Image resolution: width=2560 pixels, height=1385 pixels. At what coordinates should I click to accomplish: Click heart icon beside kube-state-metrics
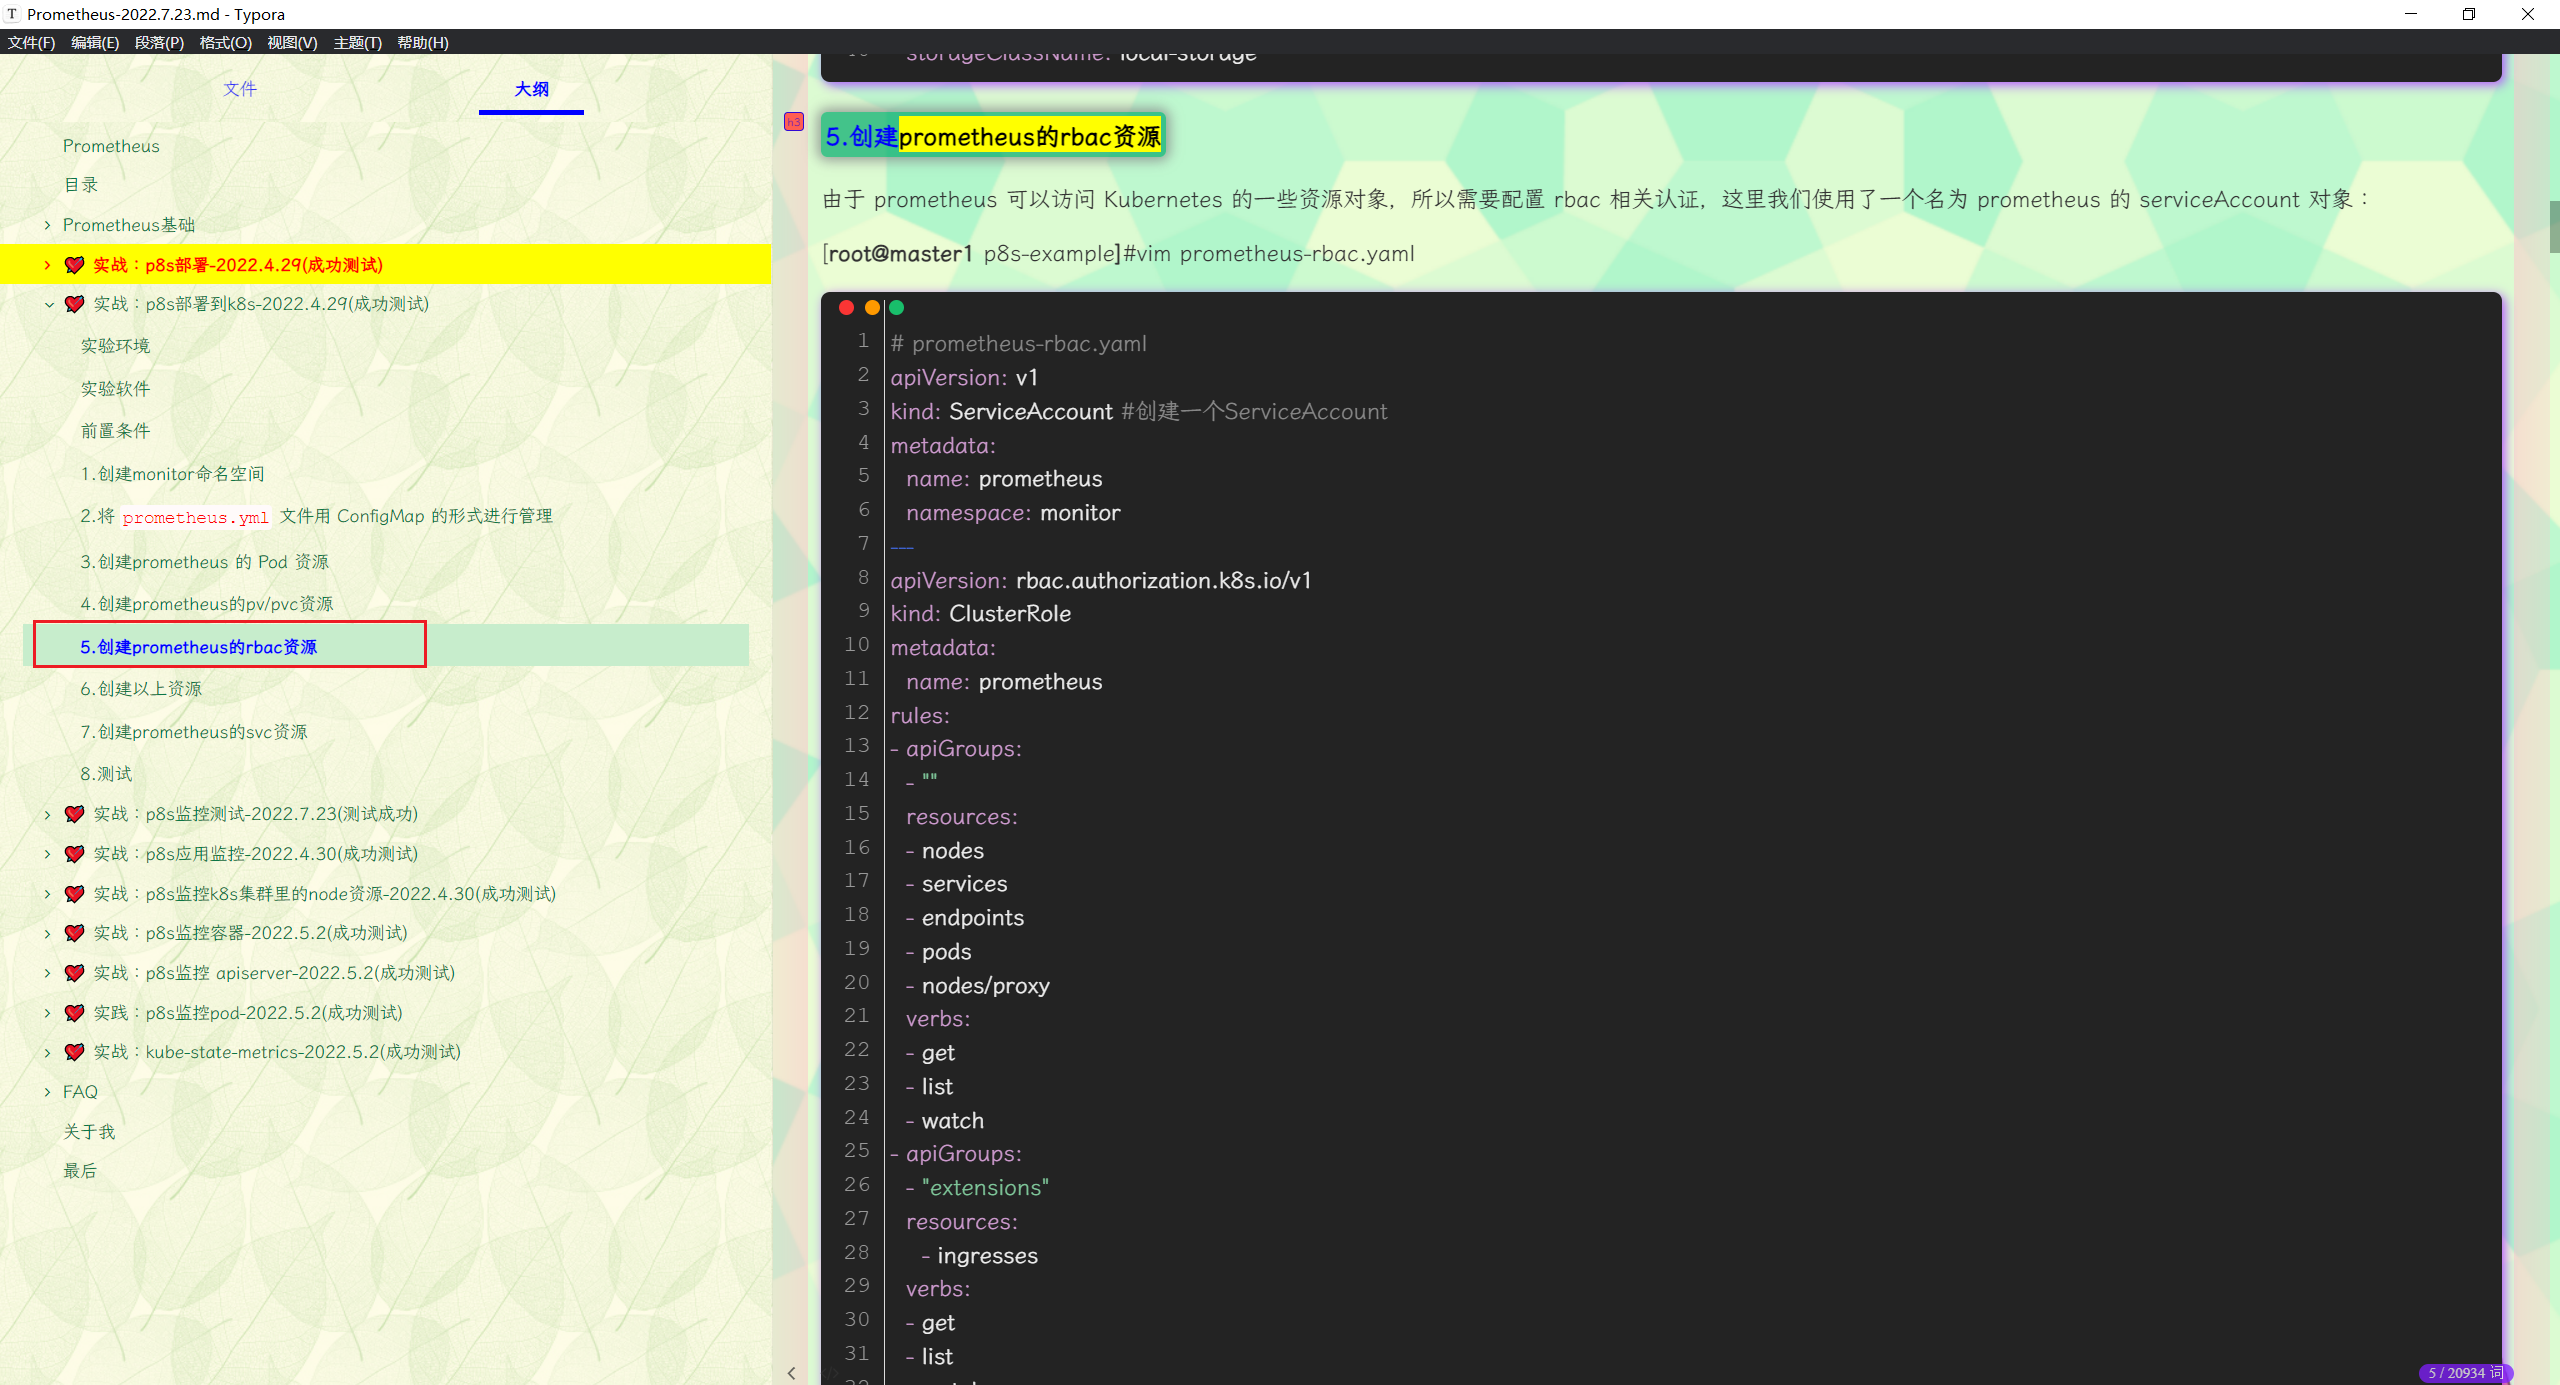(x=74, y=1052)
